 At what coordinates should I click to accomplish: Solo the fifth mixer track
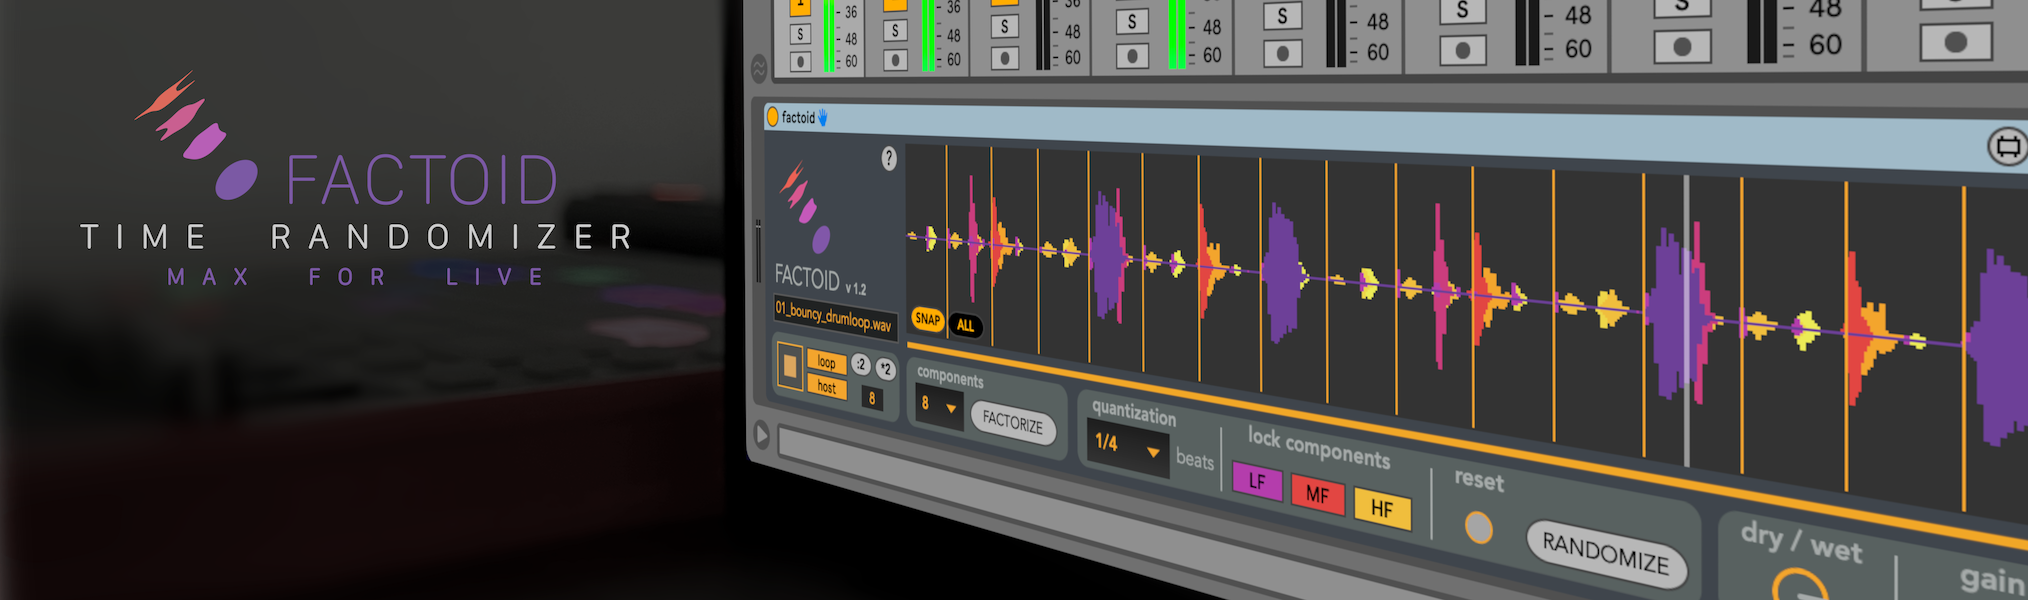[x=1282, y=16]
